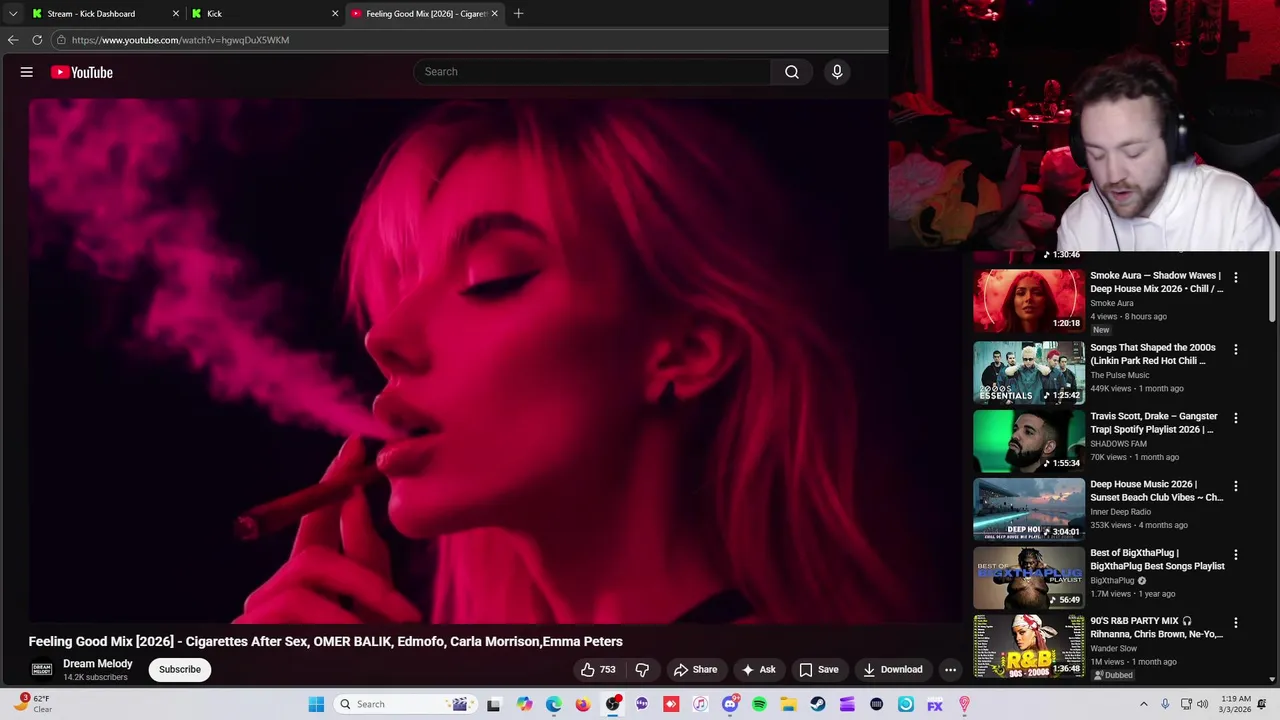Open options menu for Smoke Aura video
The height and width of the screenshot is (720, 1280).
(1236, 277)
